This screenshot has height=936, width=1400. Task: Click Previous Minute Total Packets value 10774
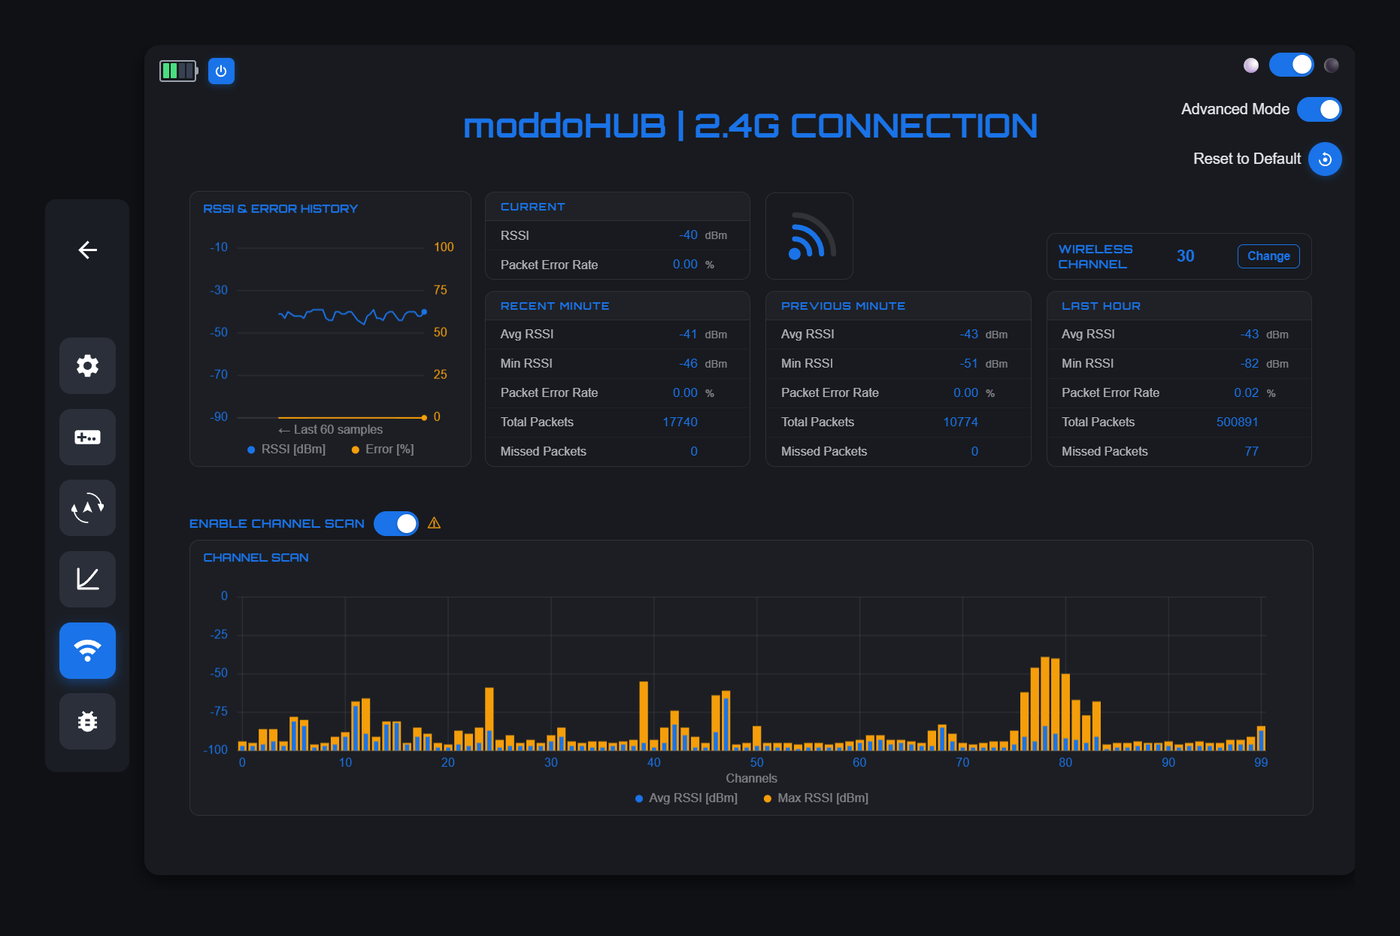[x=960, y=422]
